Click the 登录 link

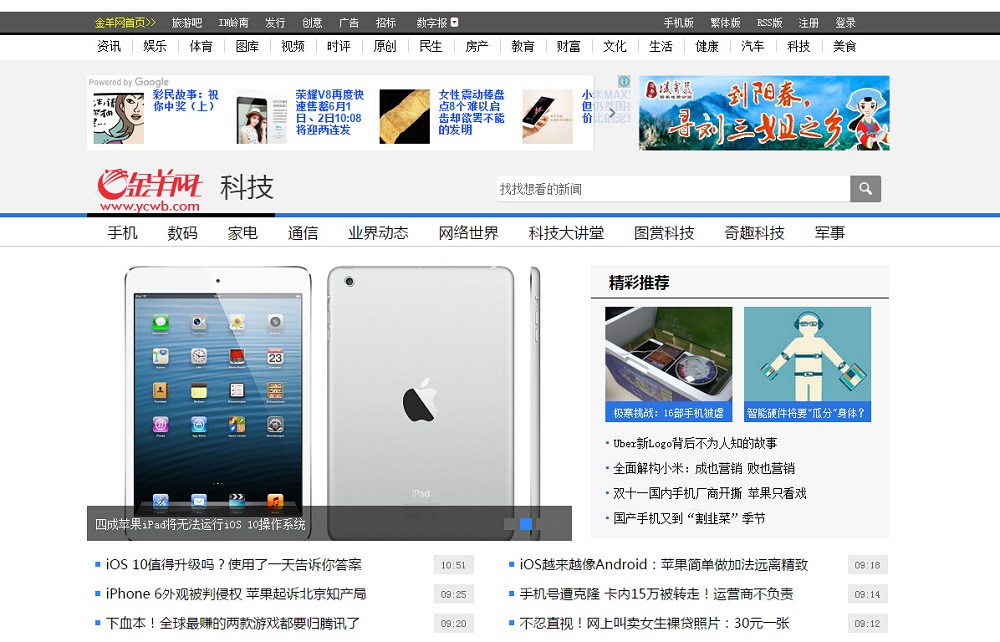845,23
